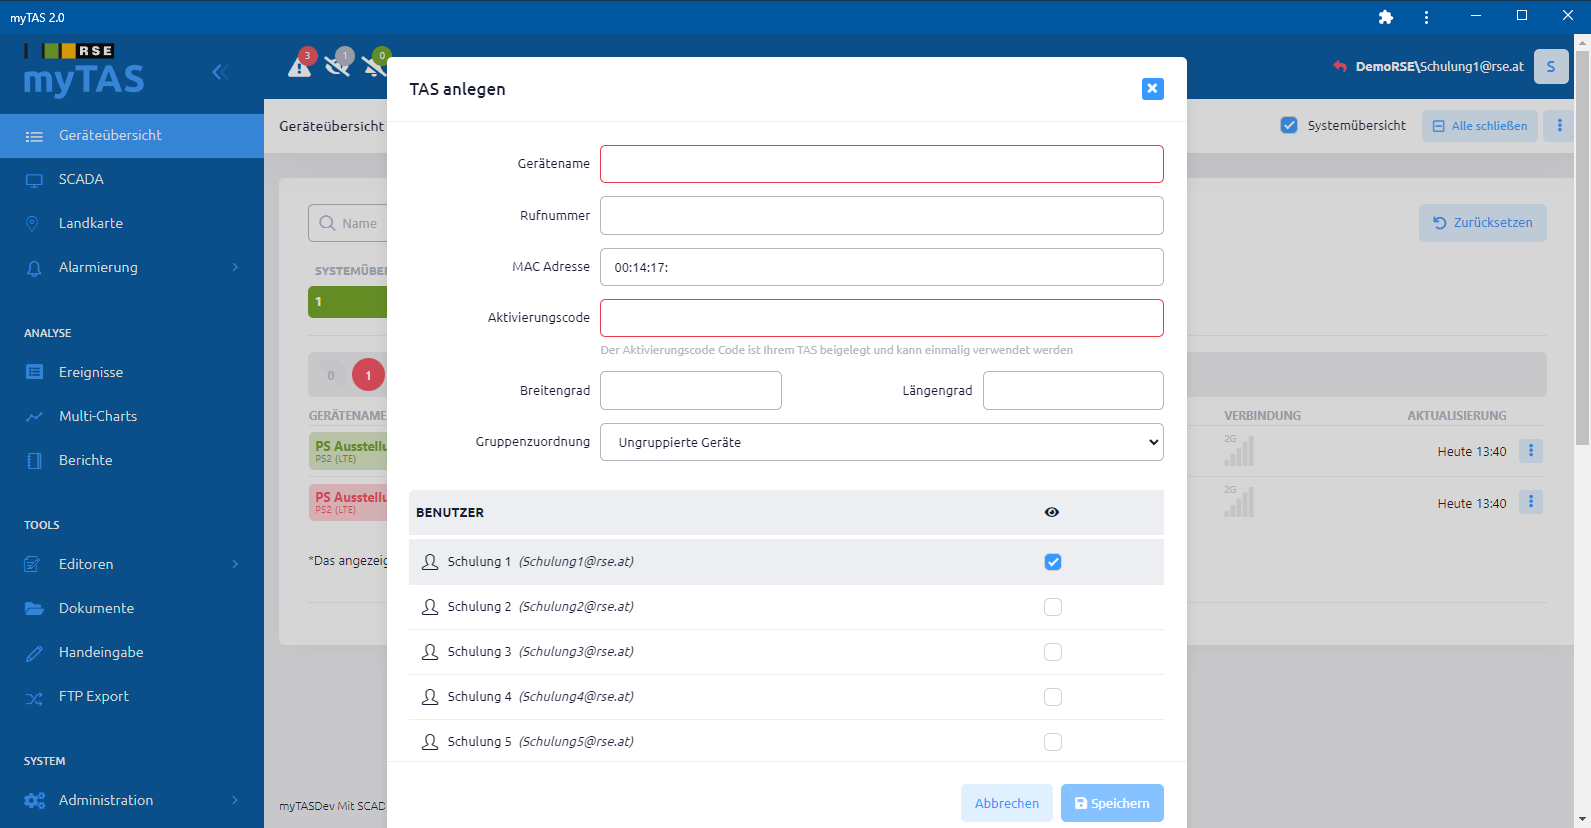Click the Alle schließen button

coord(1479,125)
